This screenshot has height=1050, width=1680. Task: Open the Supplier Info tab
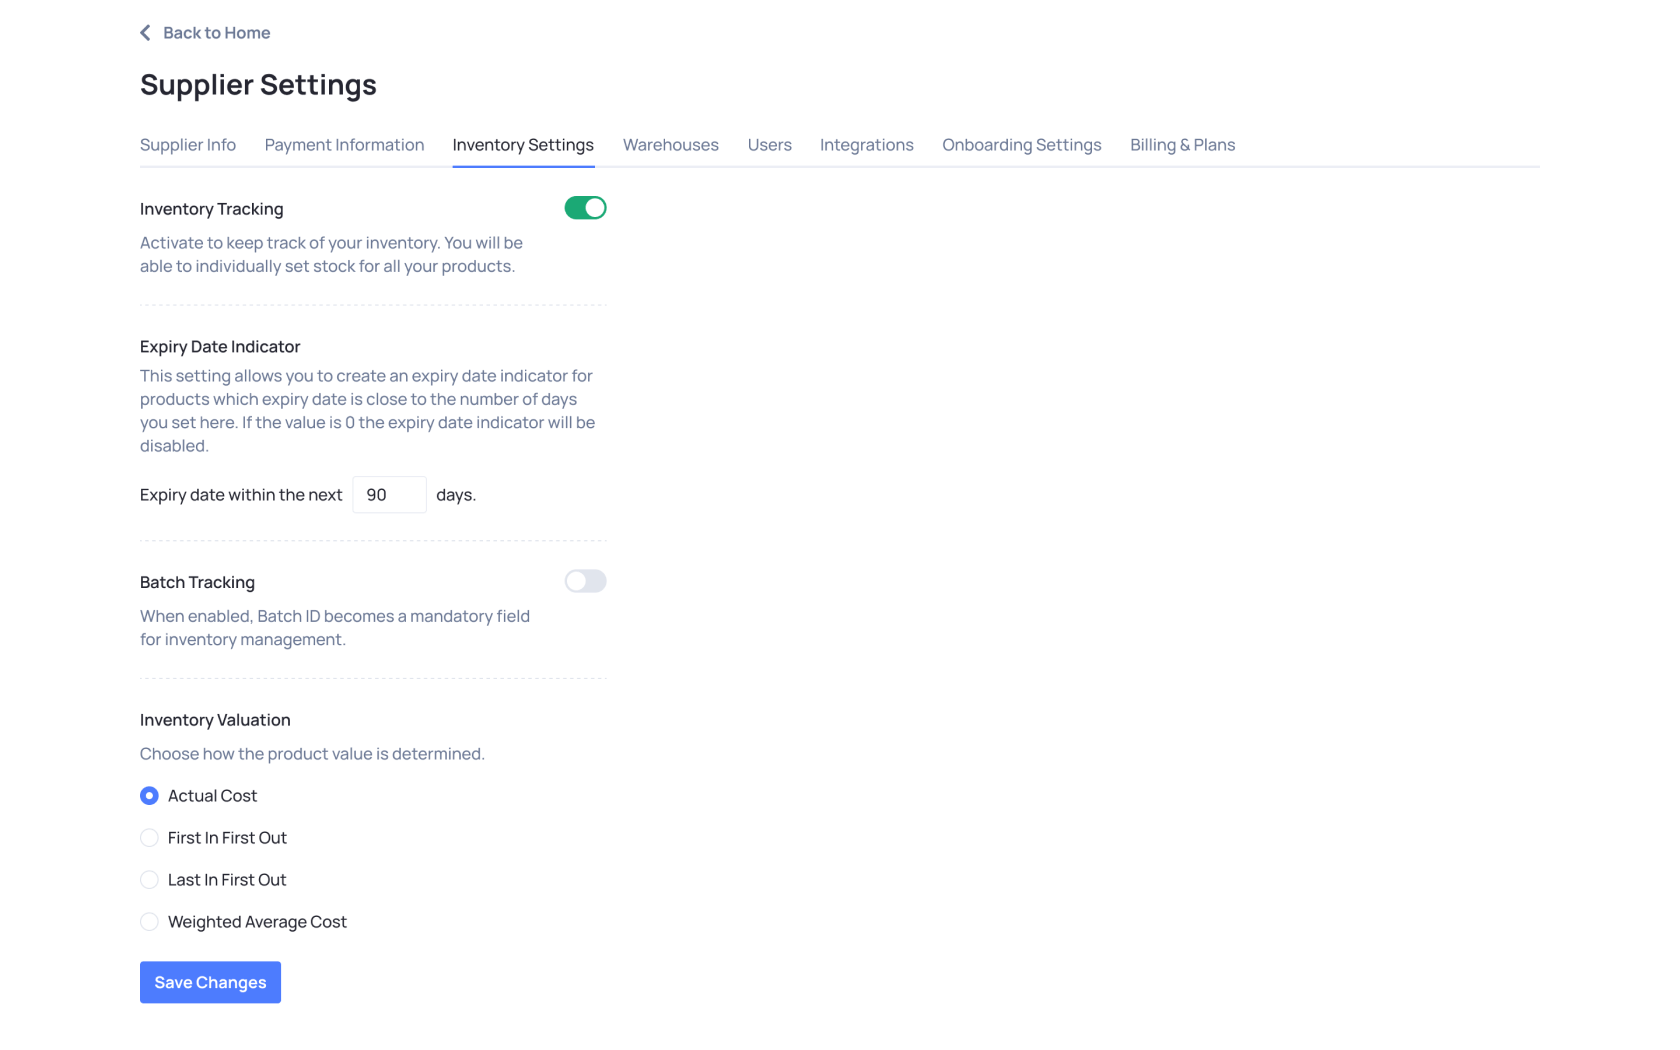(188, 145)
